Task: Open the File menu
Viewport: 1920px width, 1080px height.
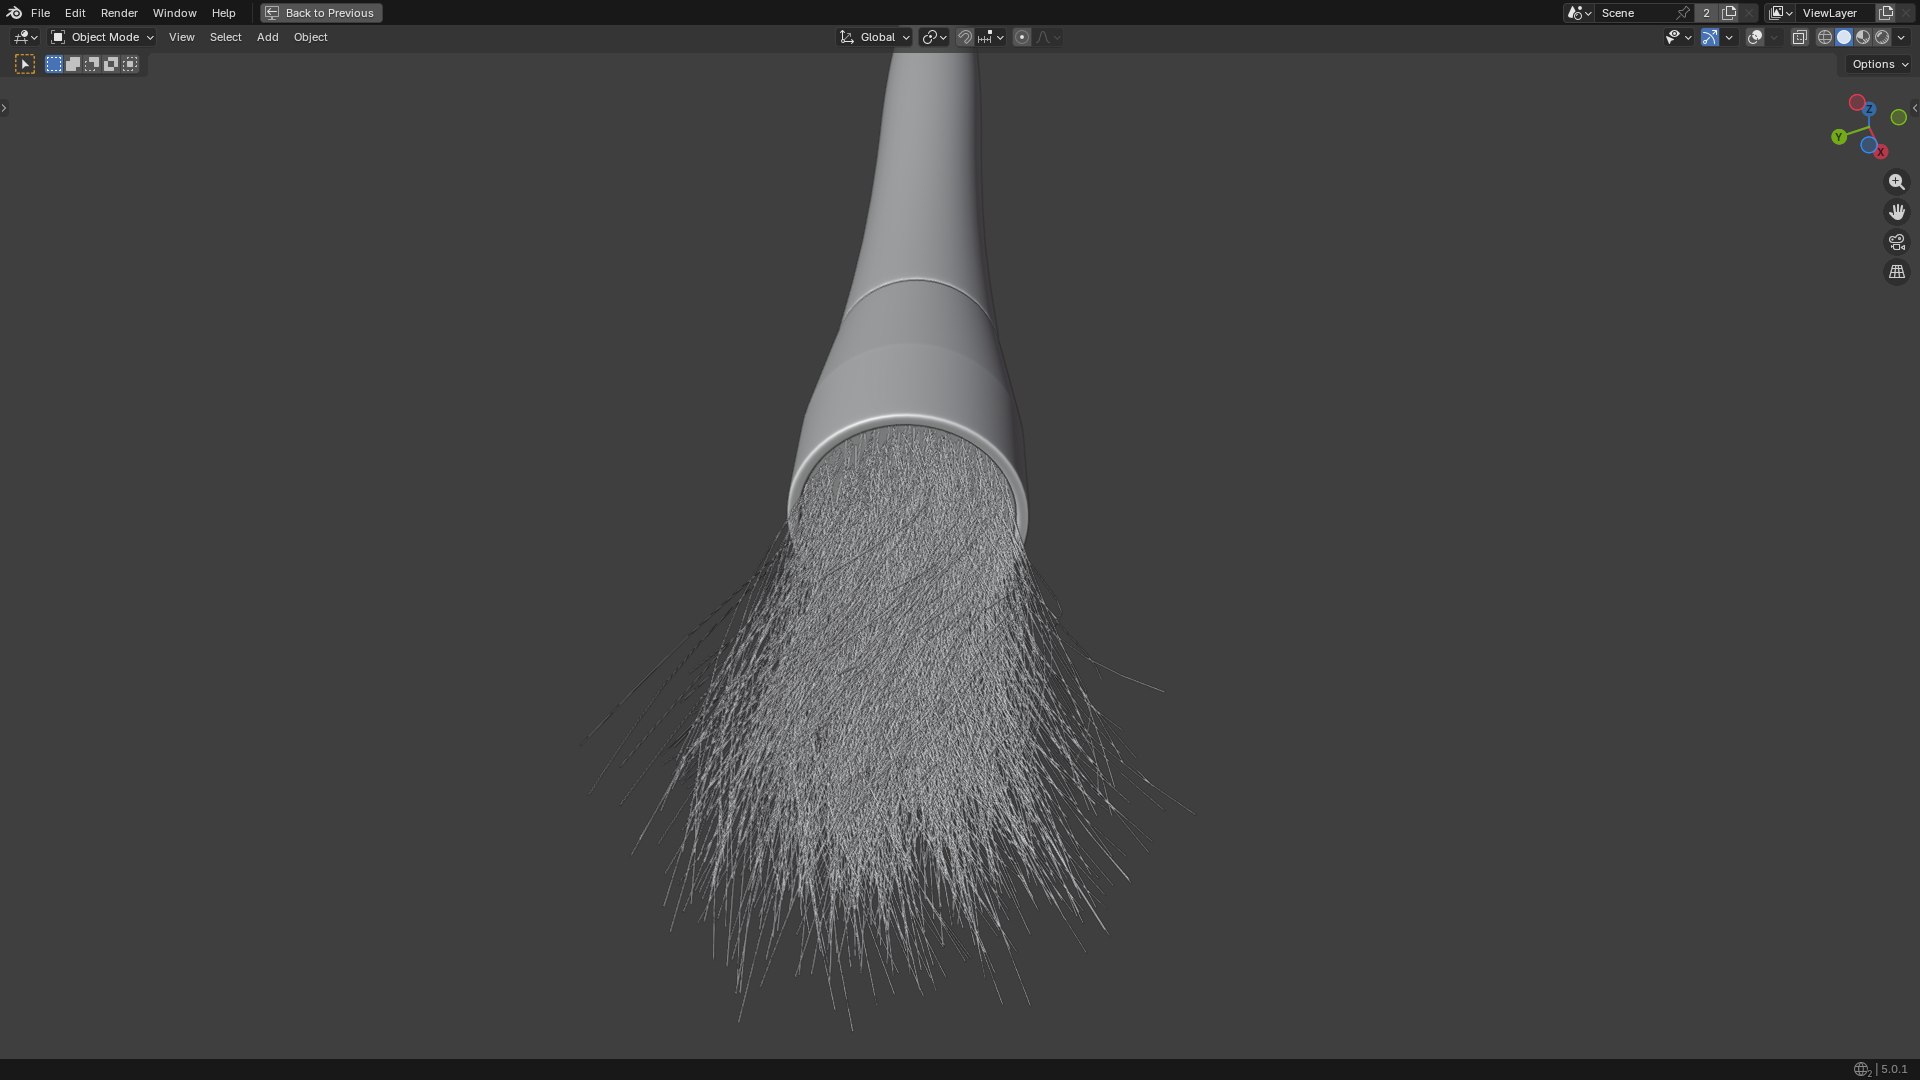Action: tap(40, 13)
